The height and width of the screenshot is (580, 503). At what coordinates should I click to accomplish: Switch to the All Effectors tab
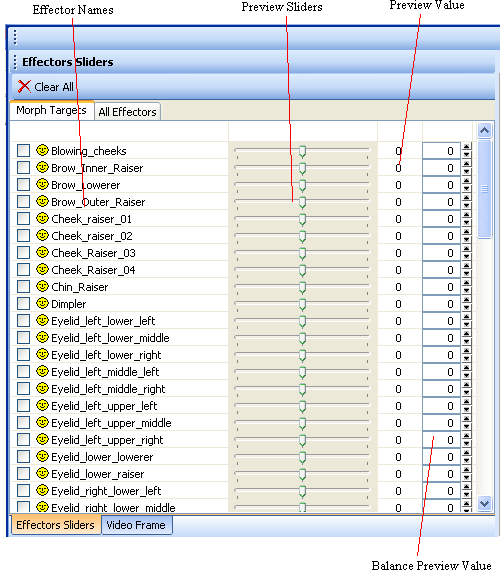tap(127, 112)
